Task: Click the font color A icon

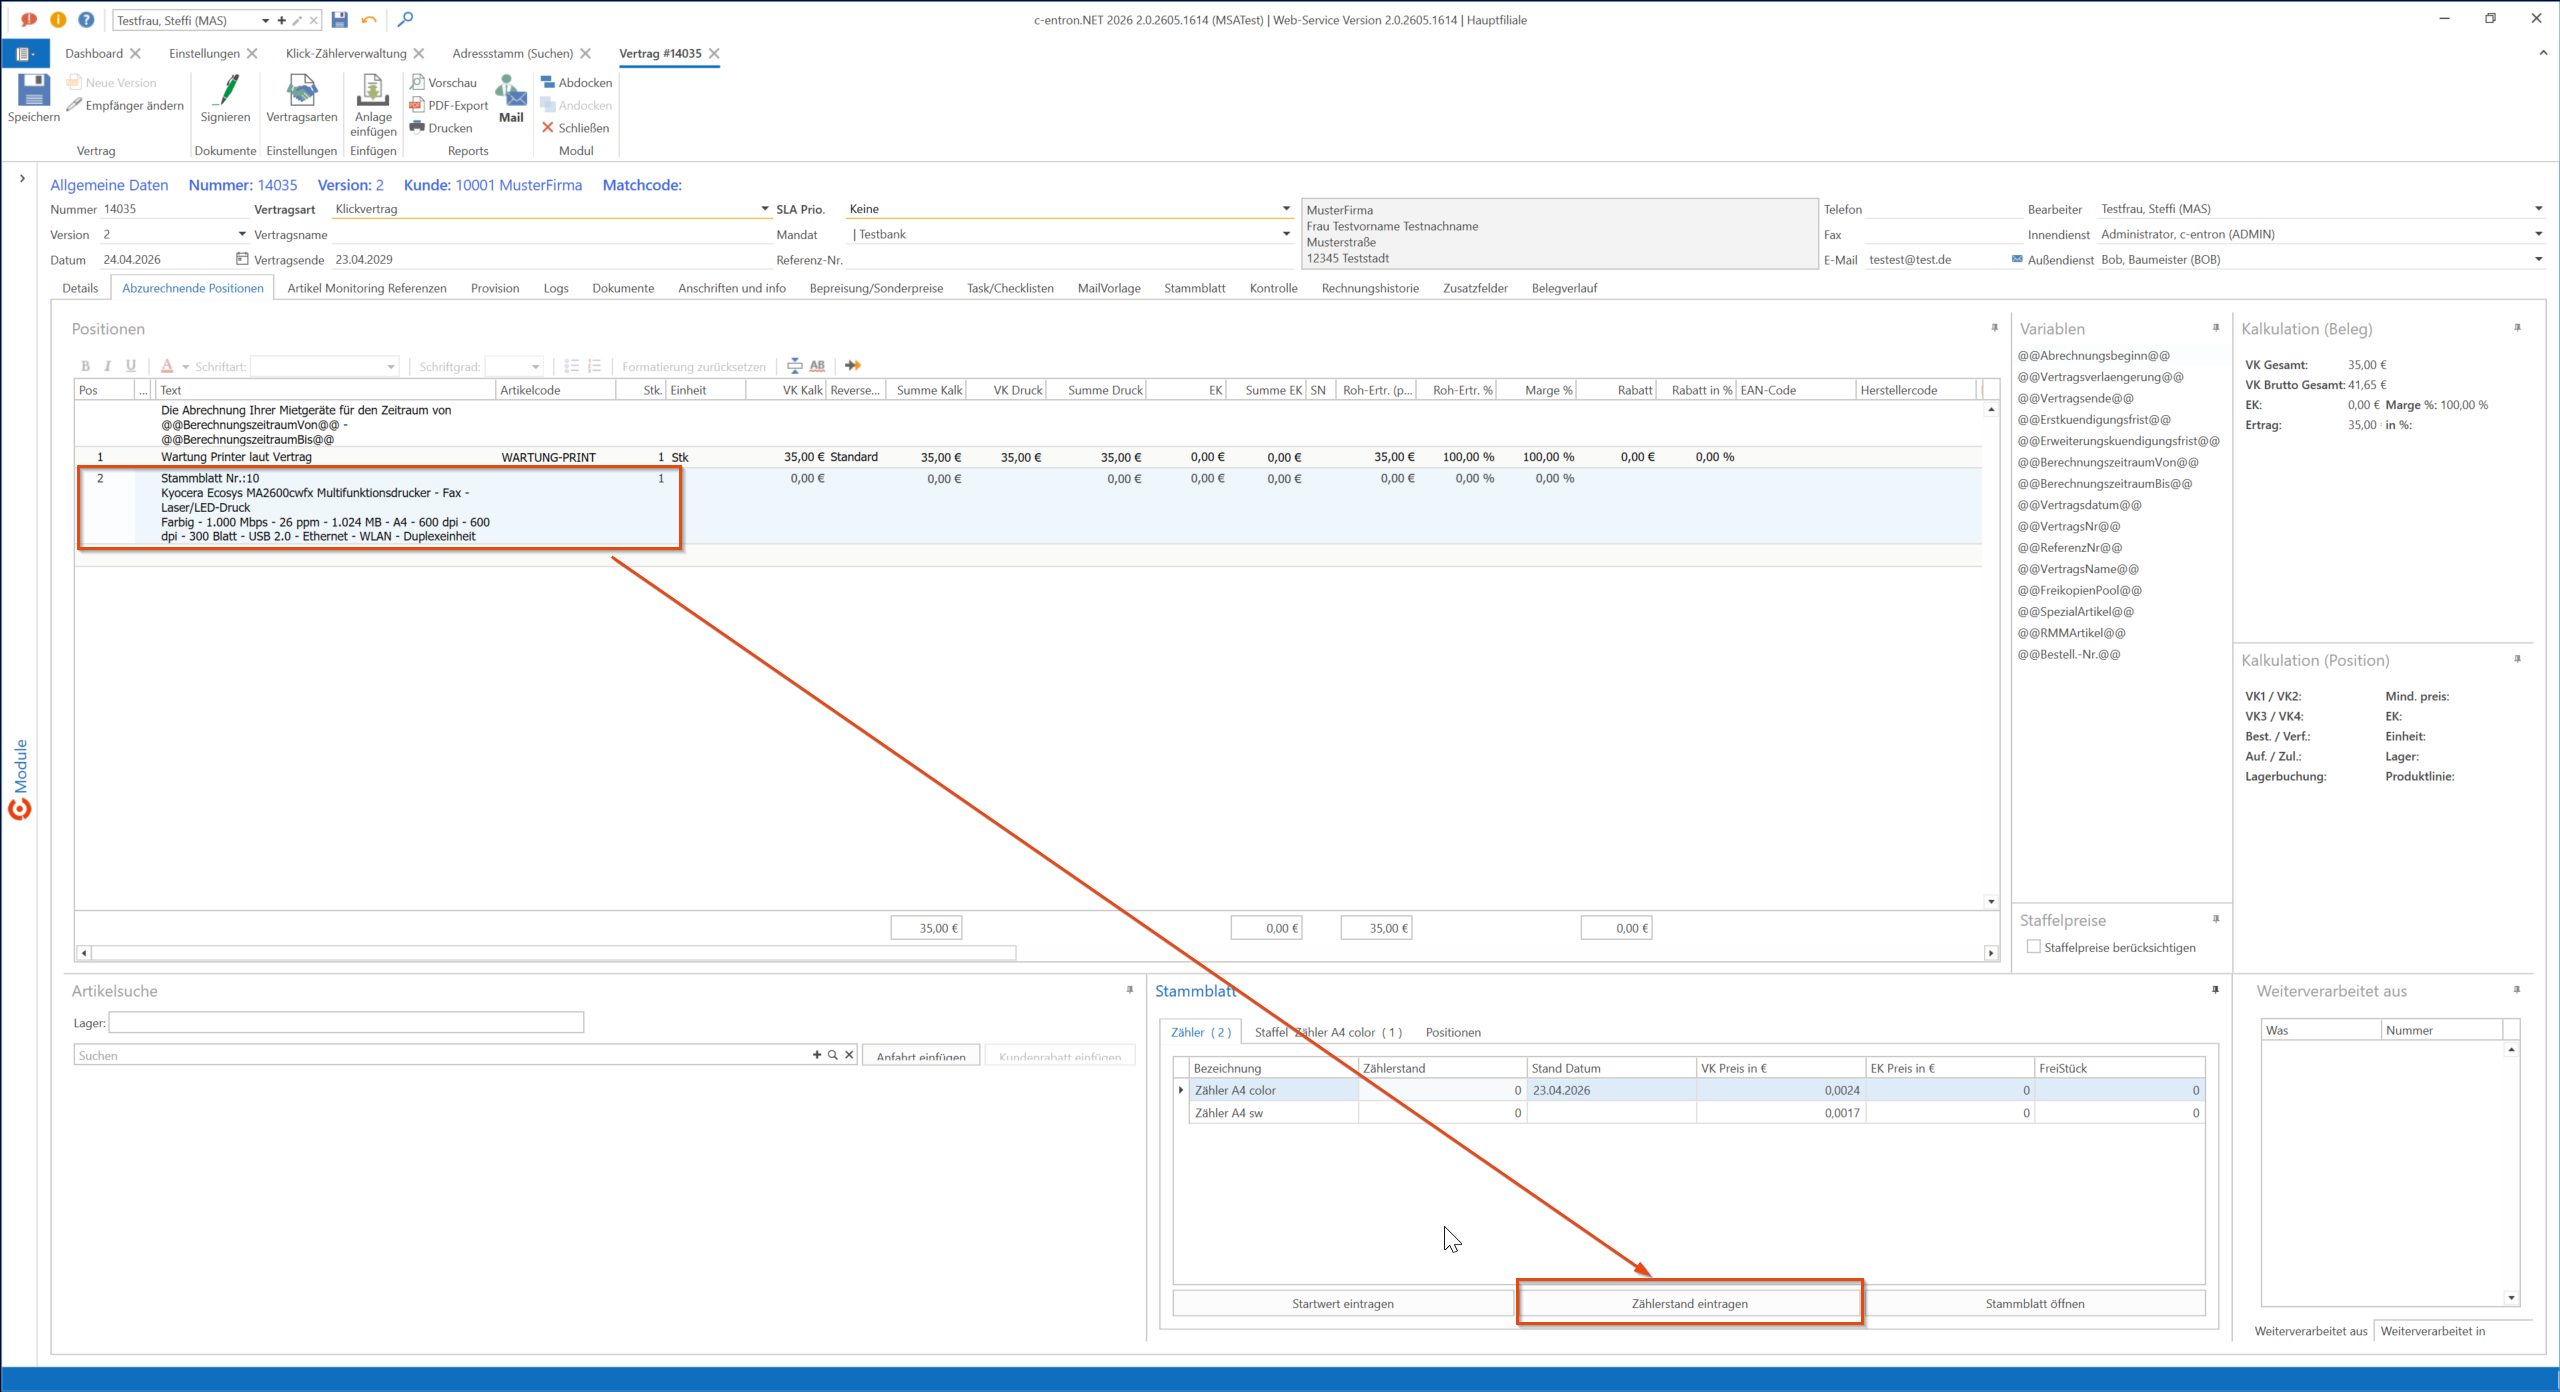Action: point(167,366)
